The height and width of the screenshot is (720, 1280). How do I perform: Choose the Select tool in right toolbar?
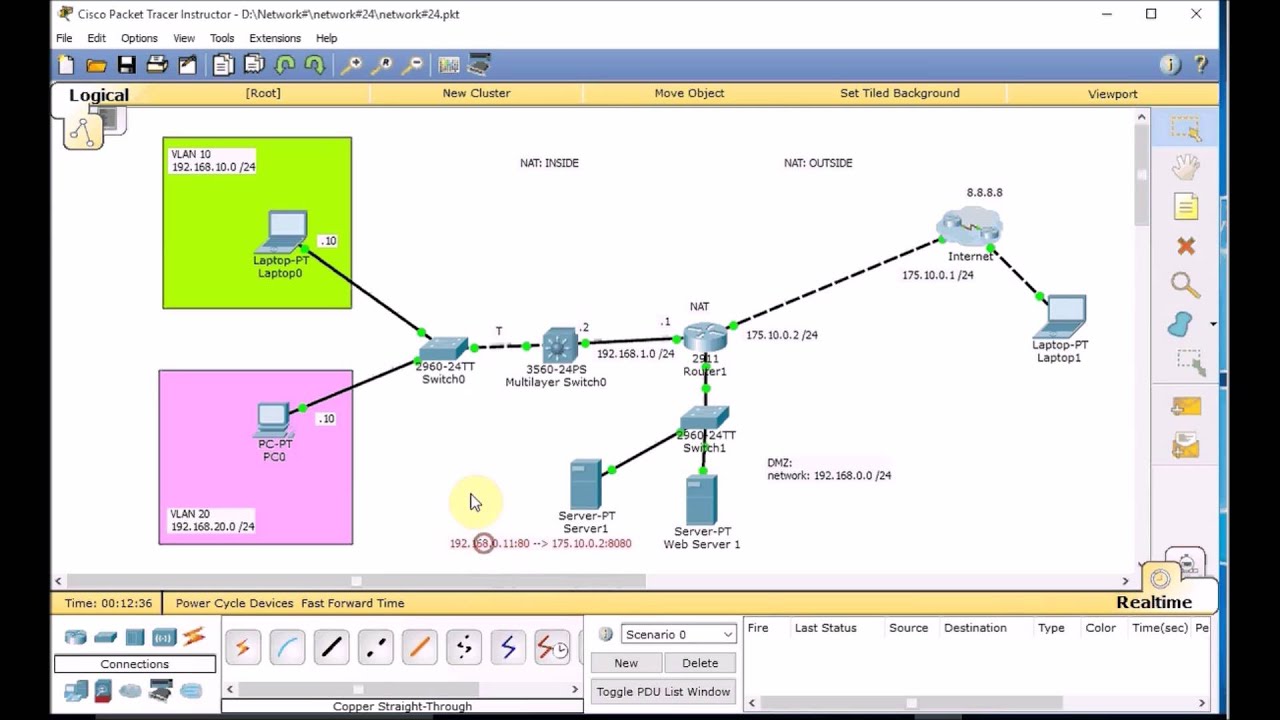1186,128
